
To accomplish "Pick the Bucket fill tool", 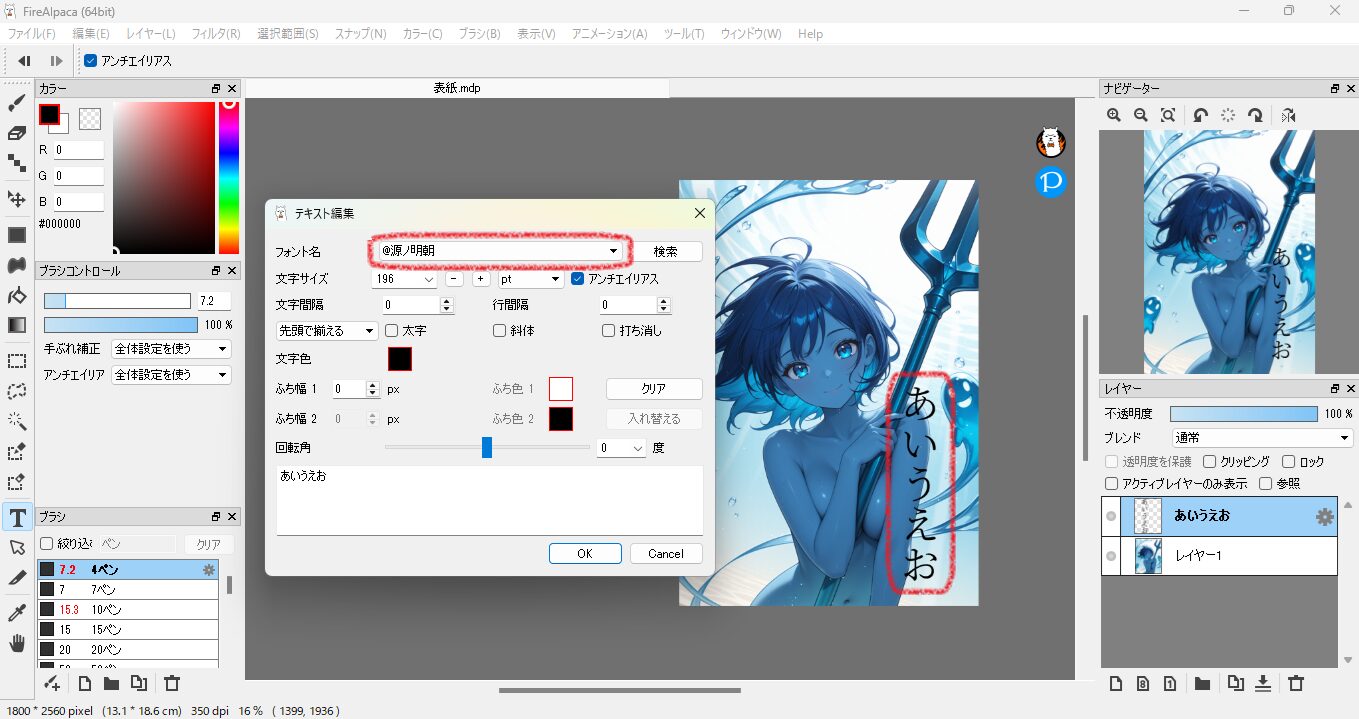I will pyautogui.click(x=17, y=296).
